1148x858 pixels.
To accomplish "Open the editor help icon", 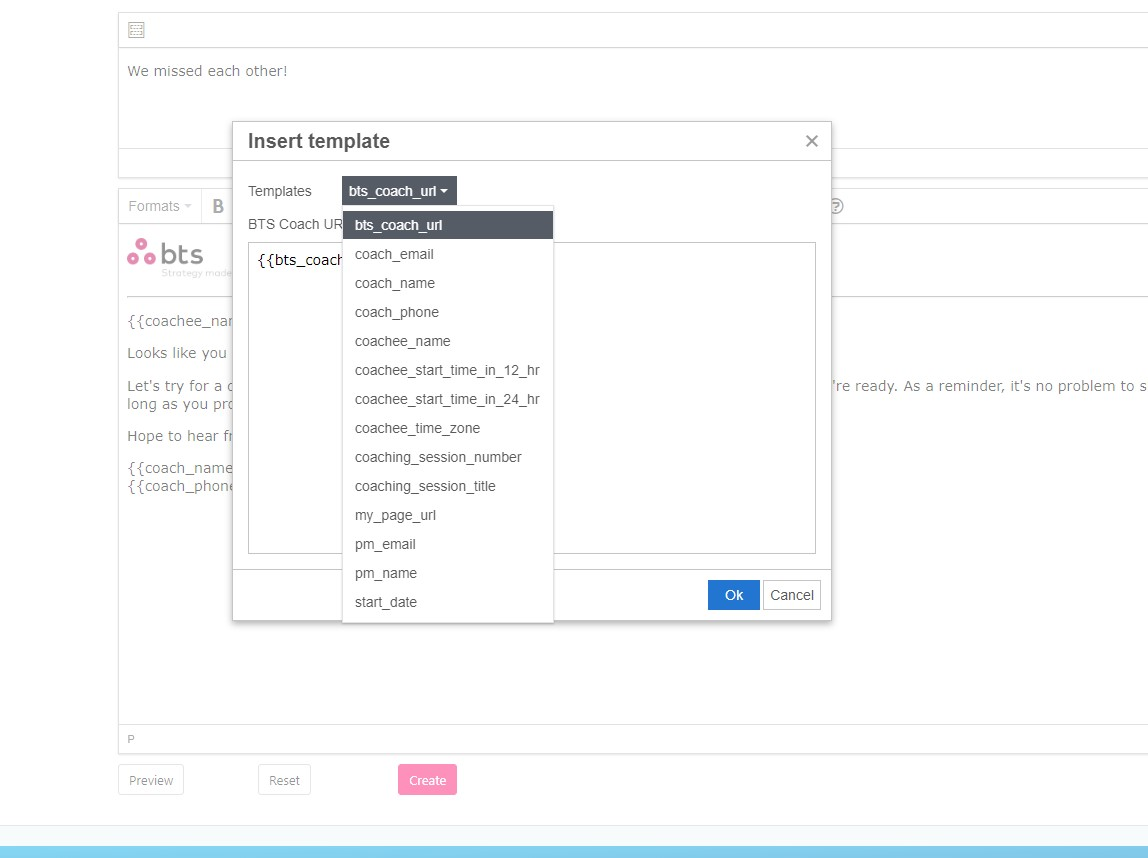I will pos(836,206).
